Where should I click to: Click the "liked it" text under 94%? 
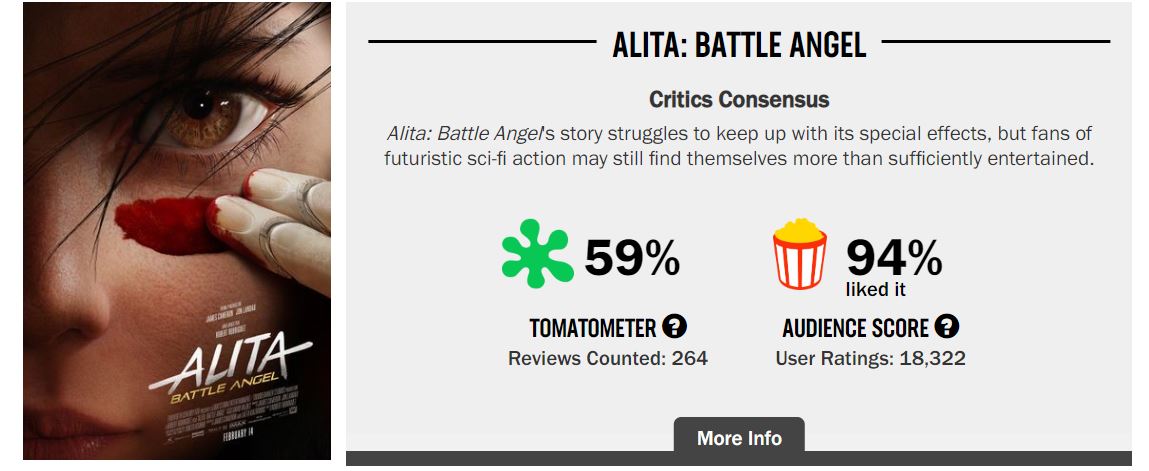875,291
